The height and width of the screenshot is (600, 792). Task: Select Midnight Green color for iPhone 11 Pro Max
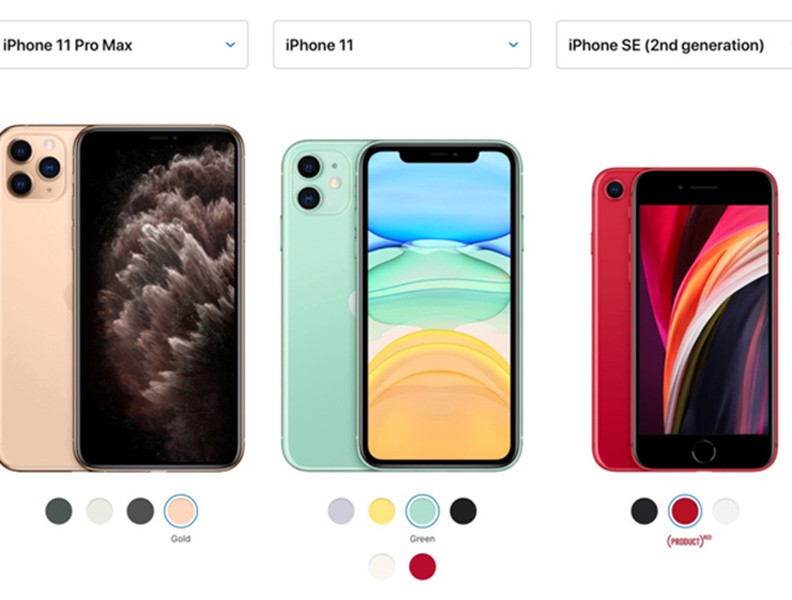click(x=59, y=511)
